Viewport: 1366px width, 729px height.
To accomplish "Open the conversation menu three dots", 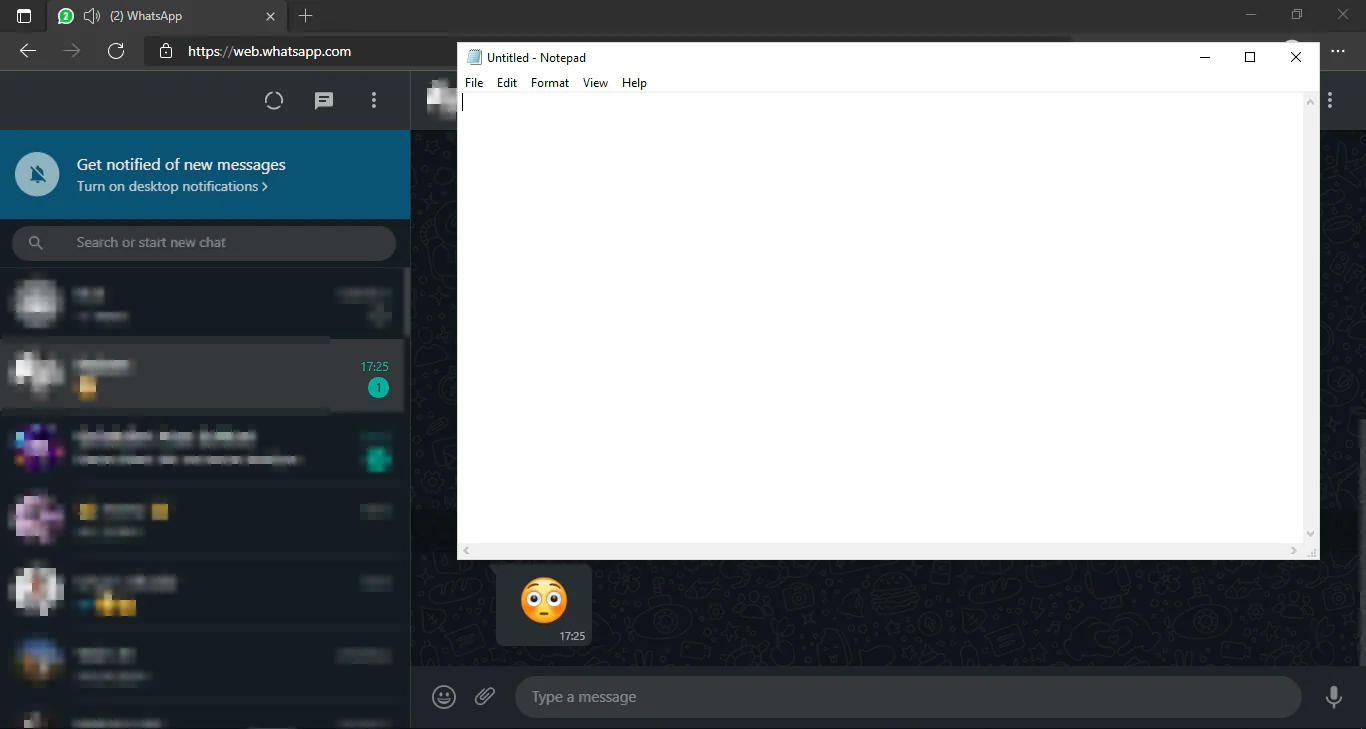I will (1330, 100).
